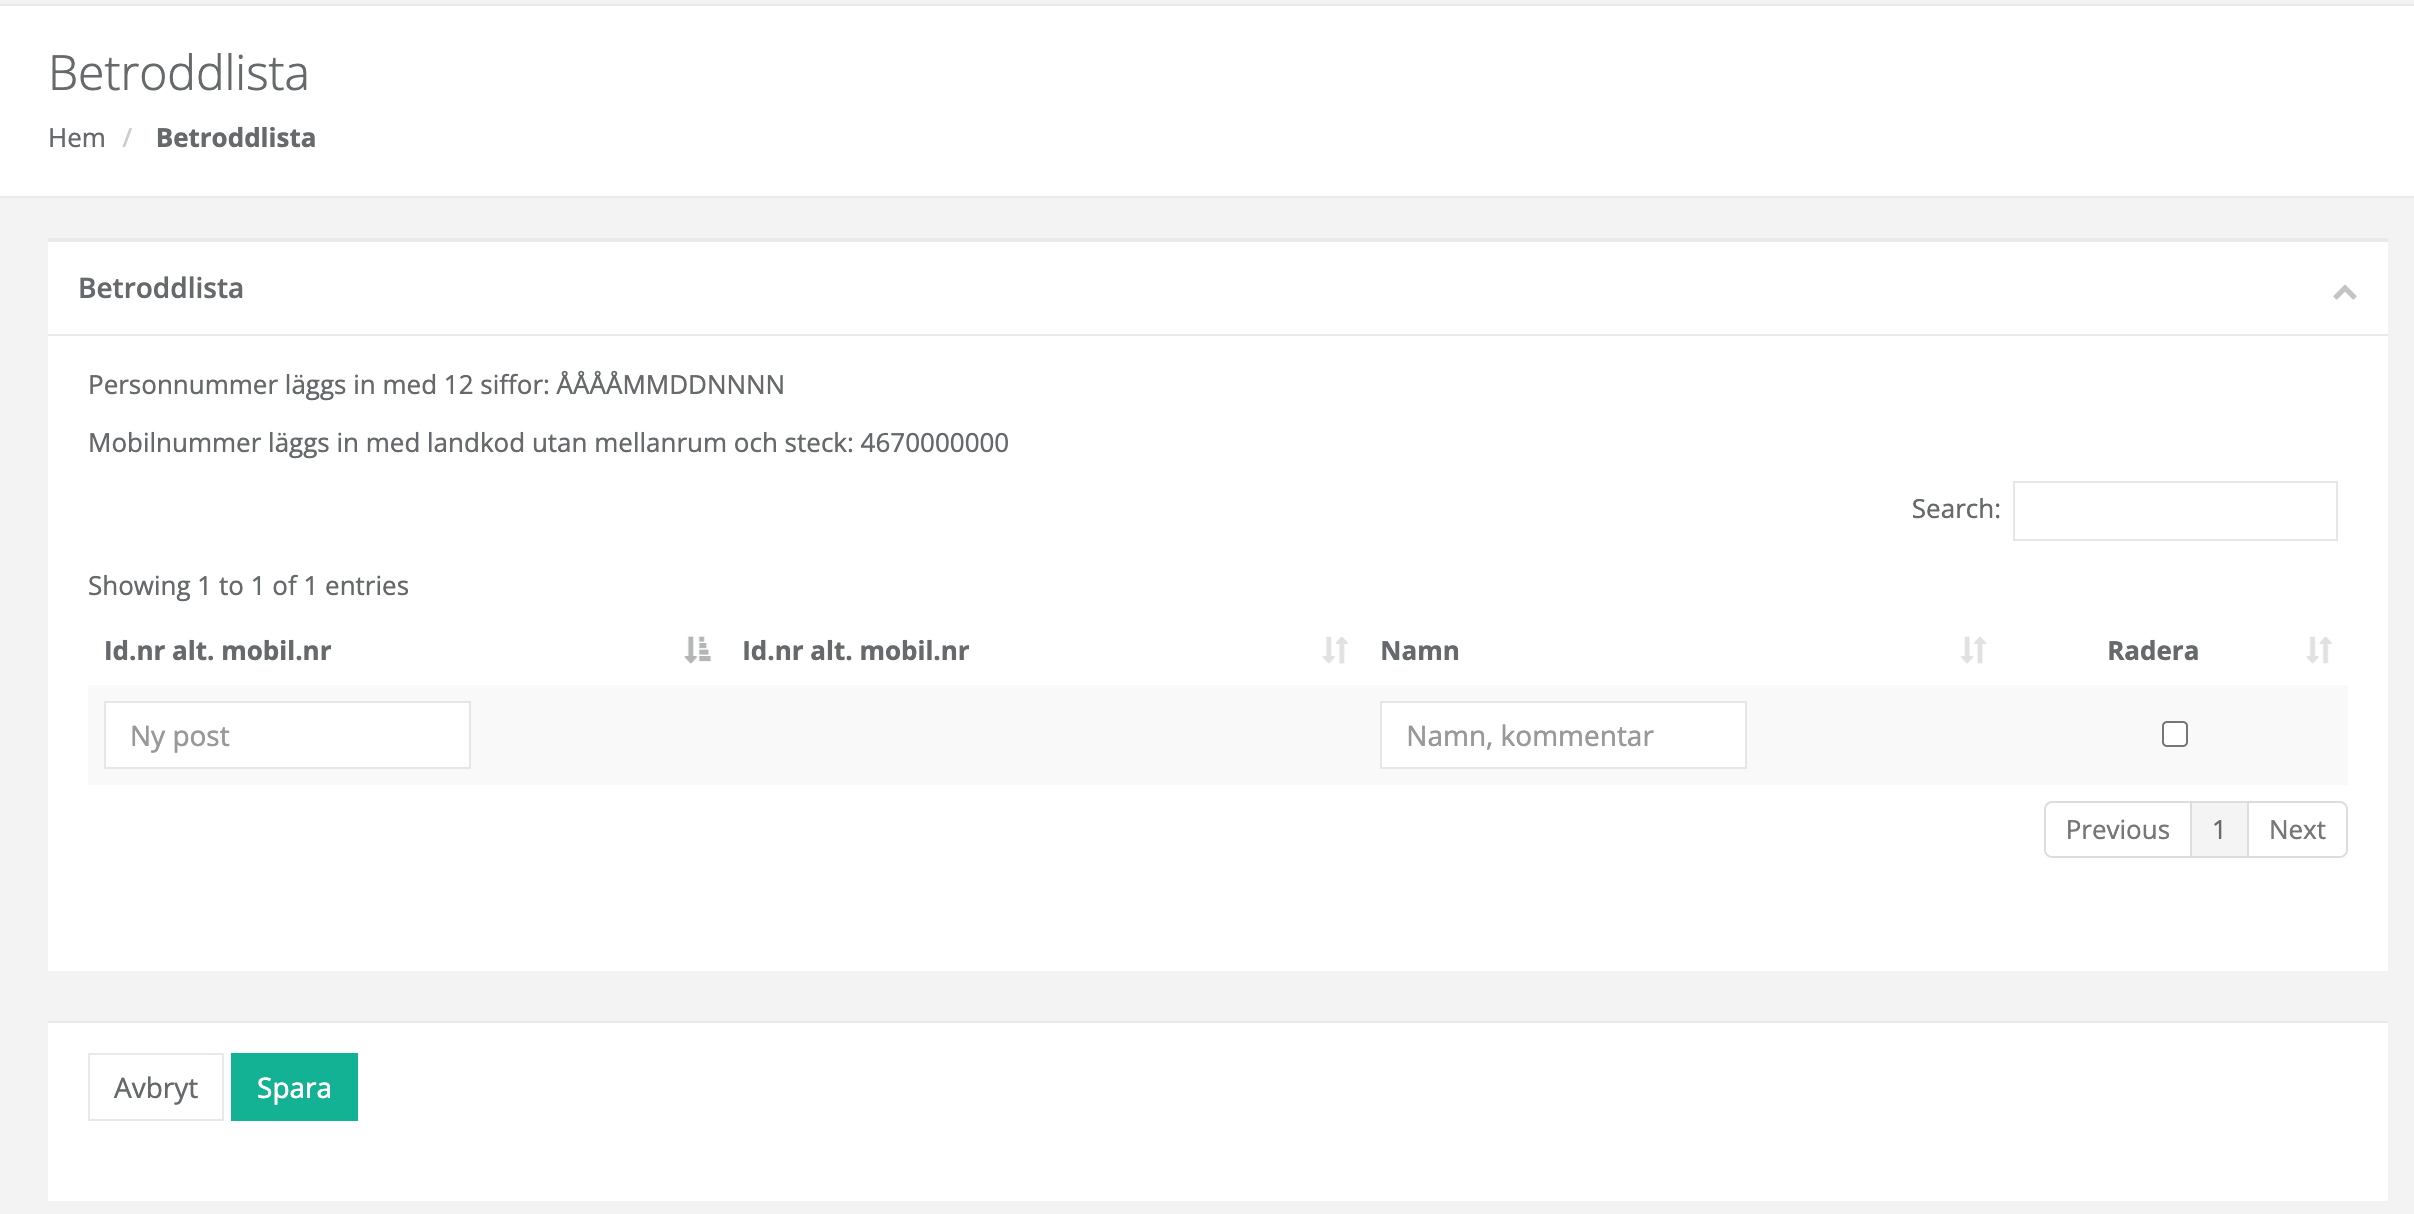Sort by the Namn column header
This screenshot has height=1214, width=2414.
1419,651
